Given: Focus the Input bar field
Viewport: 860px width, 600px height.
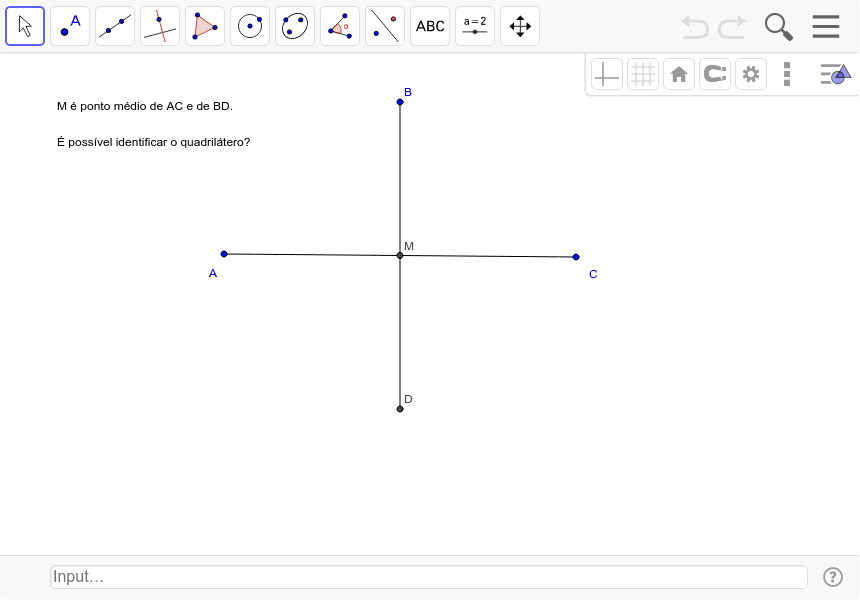Looking at the screenshot, I should [x=429, y=577].
